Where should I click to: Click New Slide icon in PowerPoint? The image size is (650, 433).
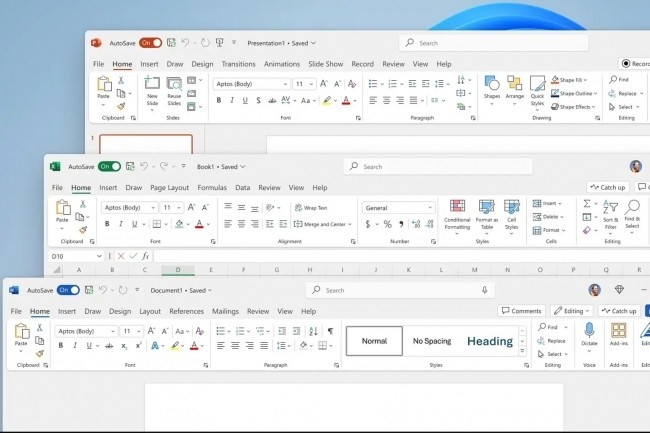coord(153,85)
